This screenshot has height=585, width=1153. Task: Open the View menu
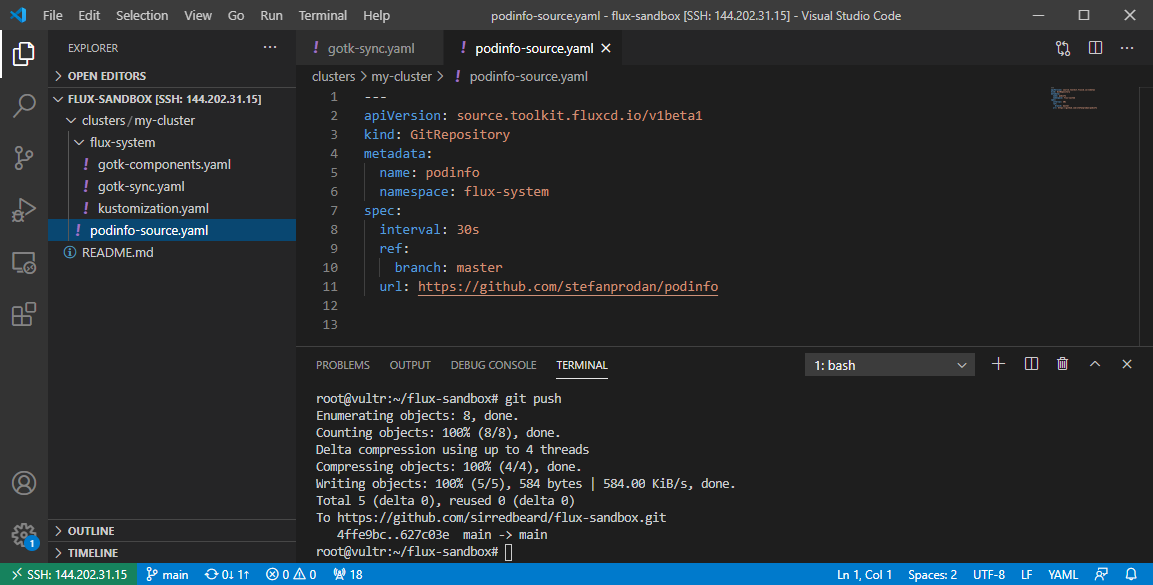(198, 15)
